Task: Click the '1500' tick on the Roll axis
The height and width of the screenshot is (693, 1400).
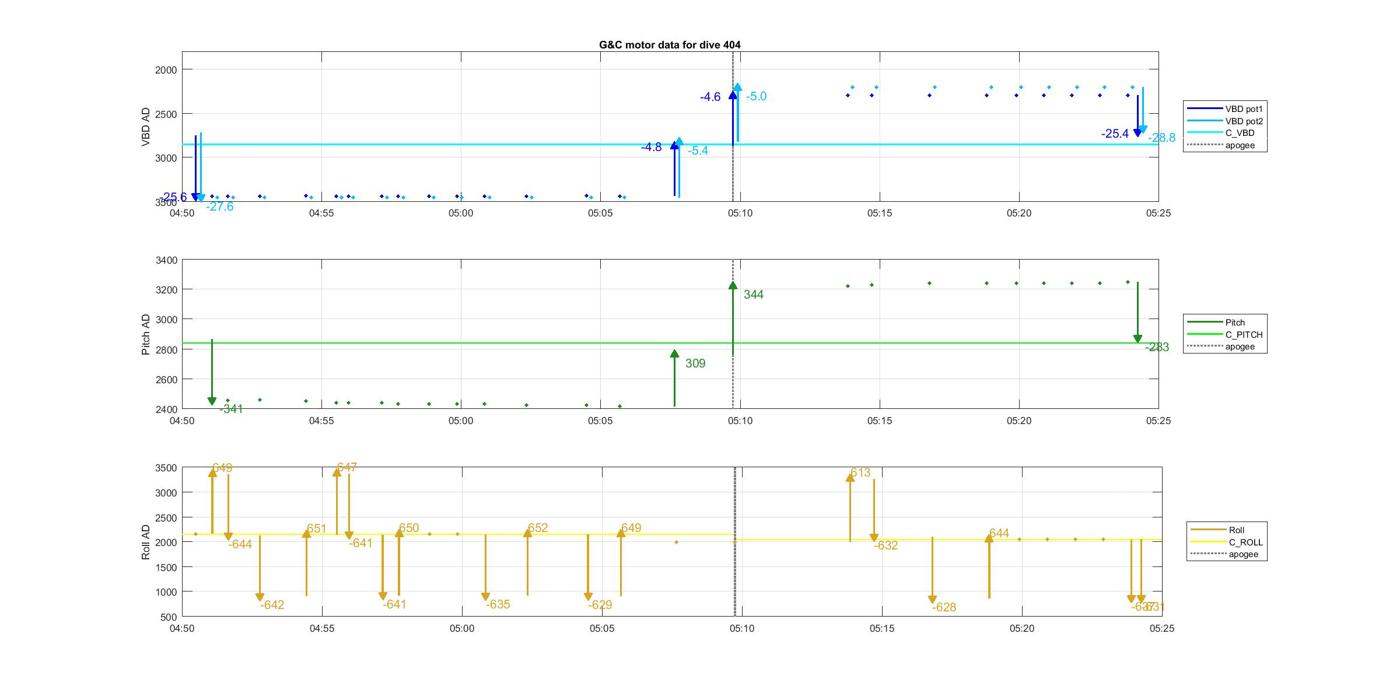Action: pos(166,567)
